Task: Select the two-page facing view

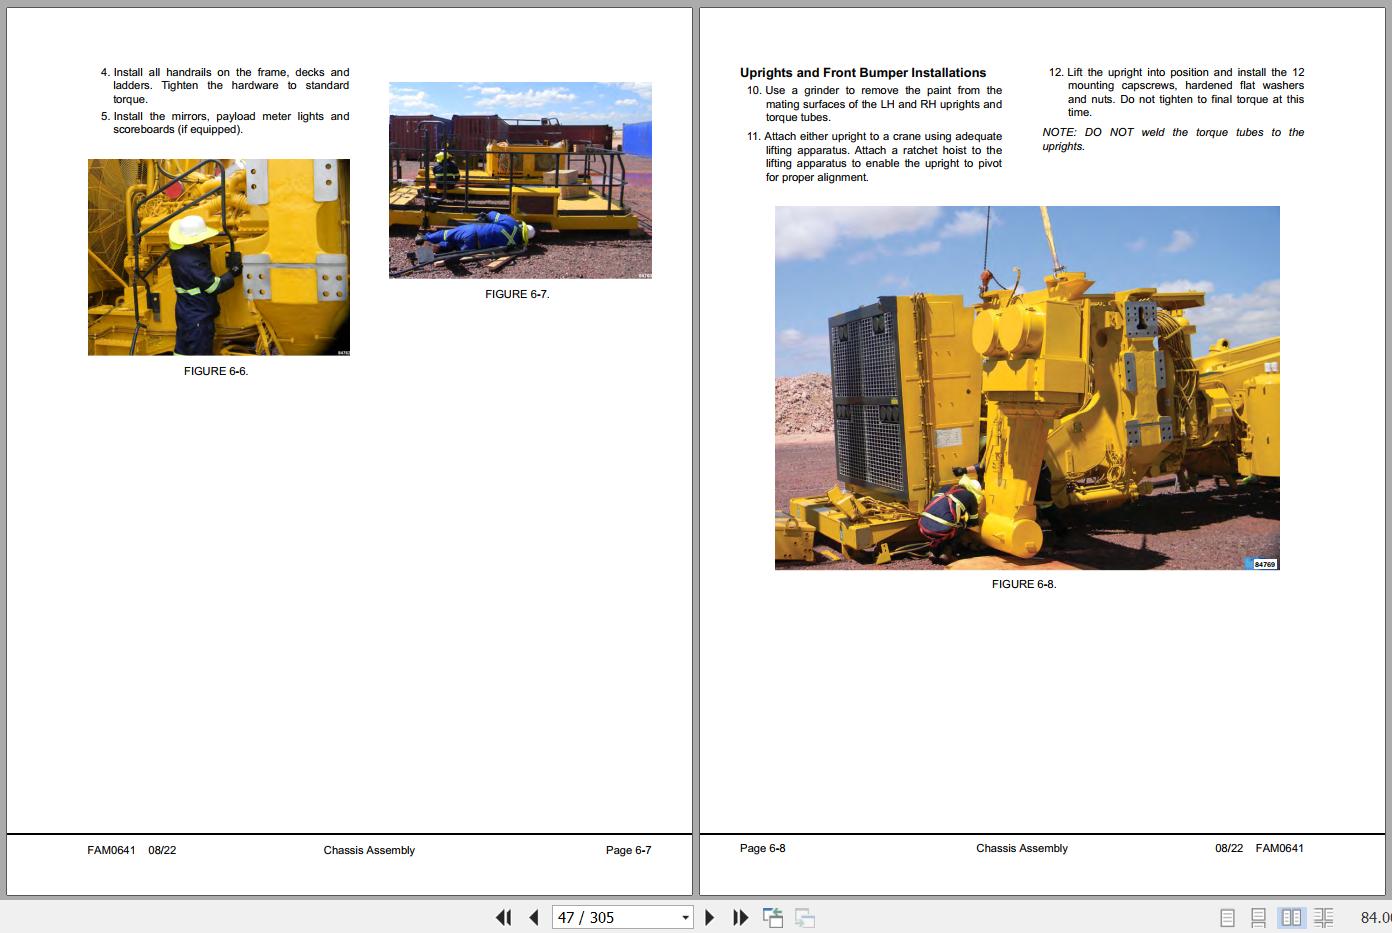Action: 1292,917
